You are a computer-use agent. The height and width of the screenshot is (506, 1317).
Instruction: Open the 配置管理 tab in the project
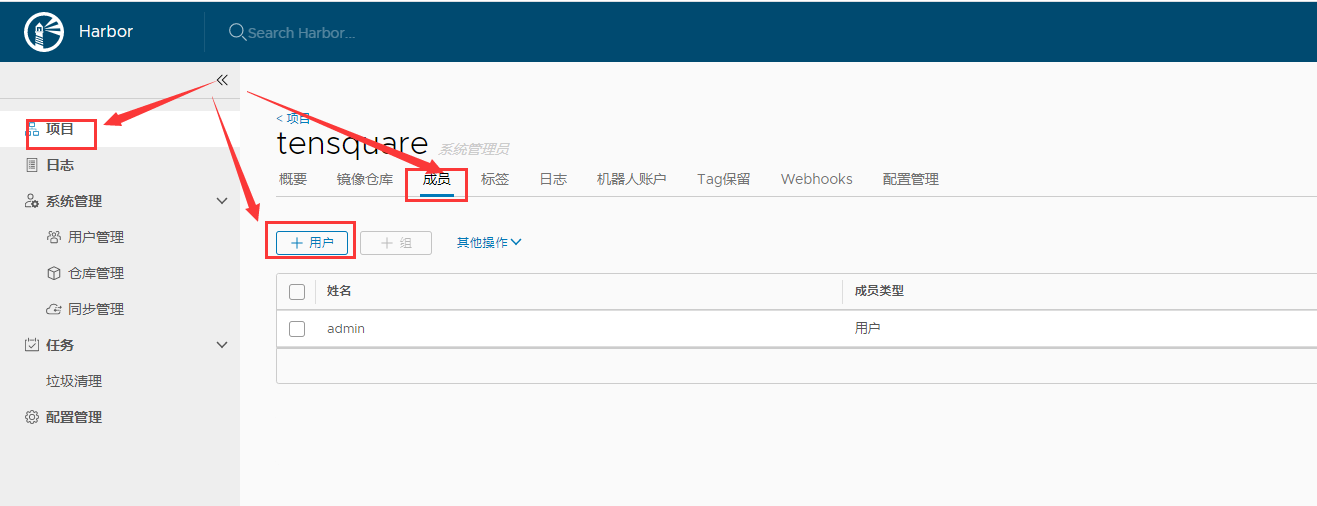click(911, 179)
